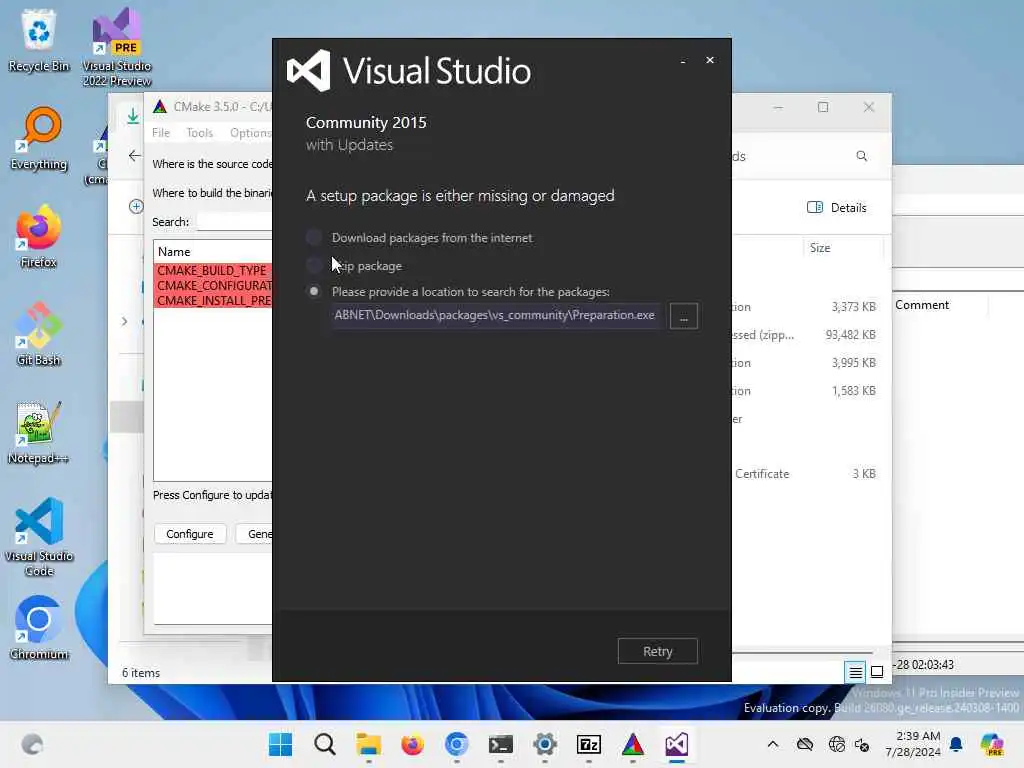Open 7-Zip from the taskbar

tap(588, 744)
